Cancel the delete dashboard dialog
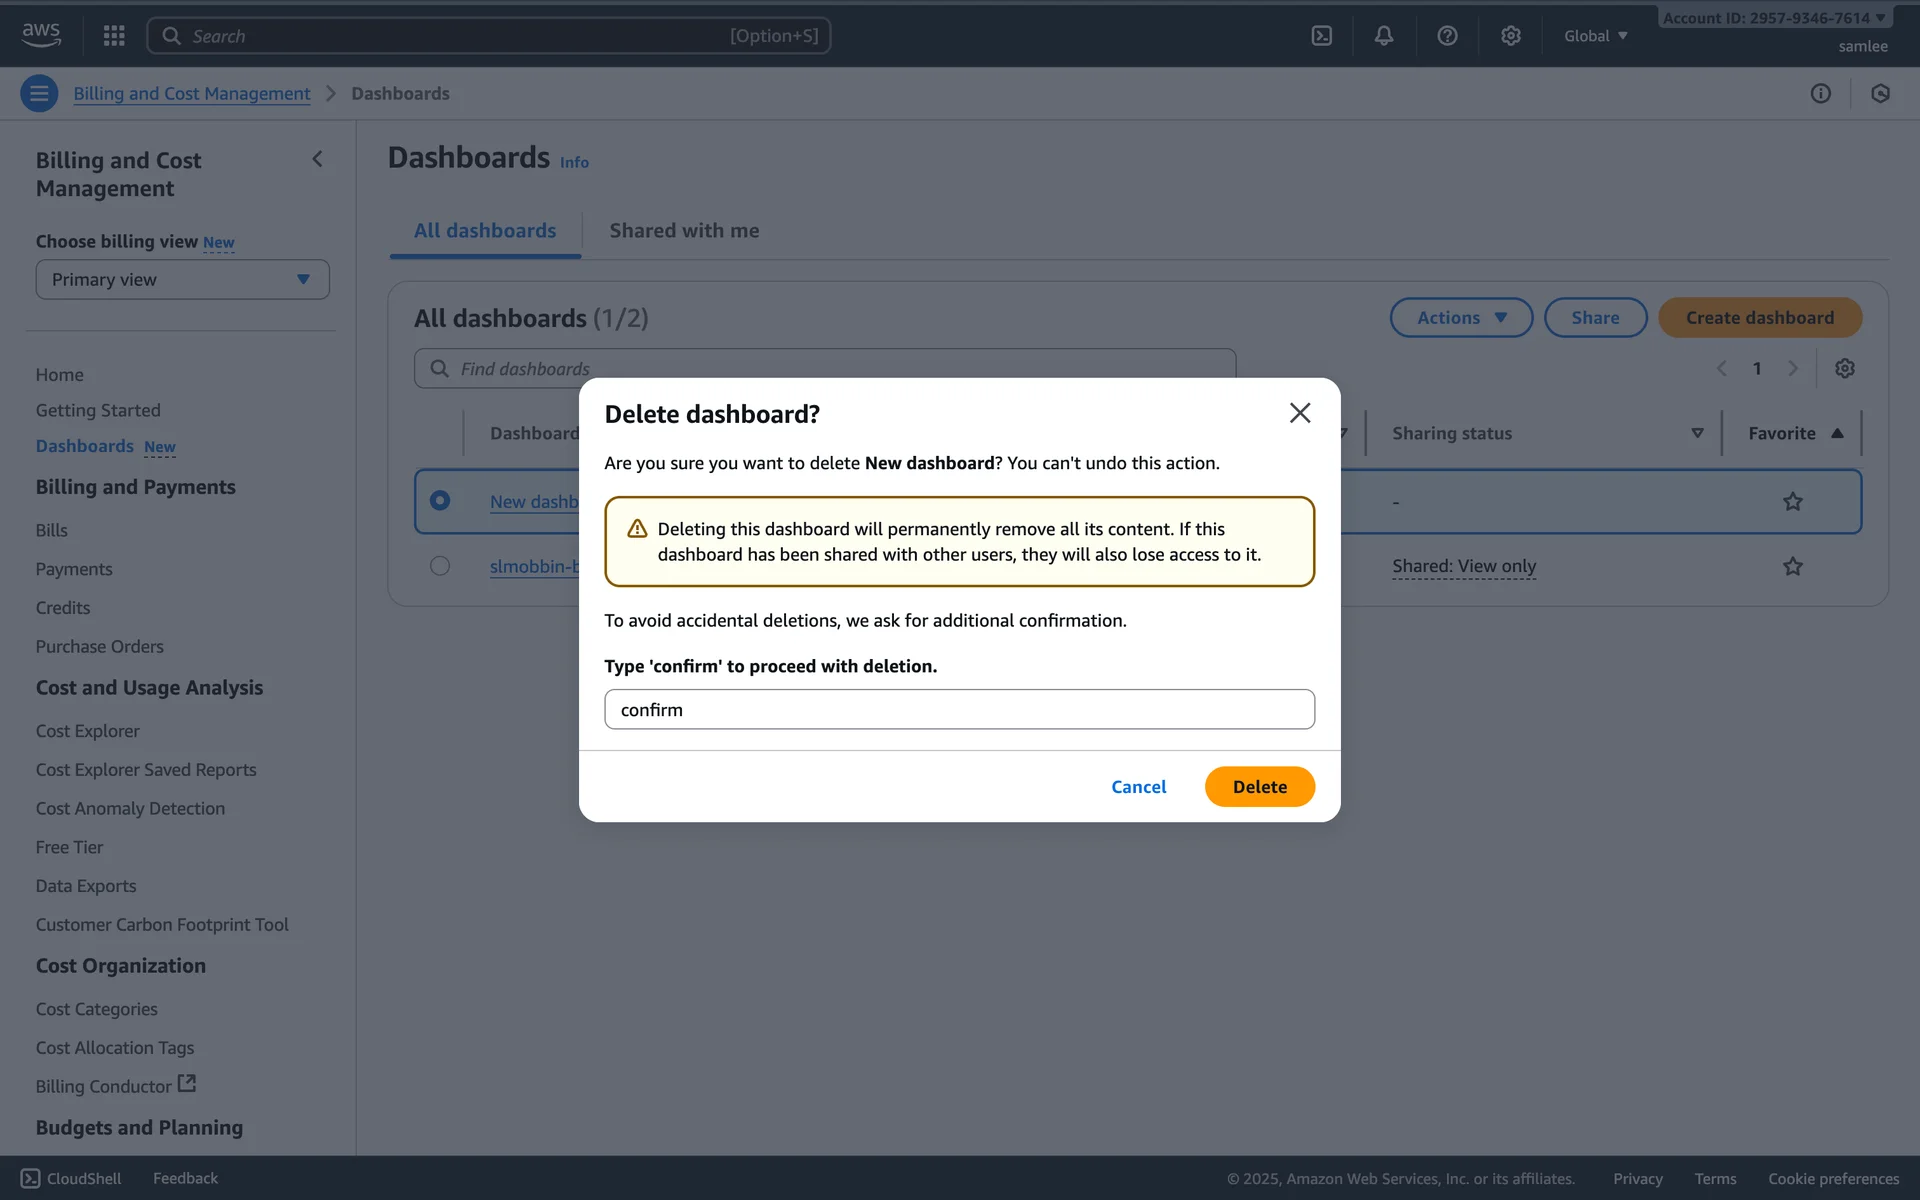Image resolution: width=1920 pixels, height=1200 pixels. tap(1138, 787)
